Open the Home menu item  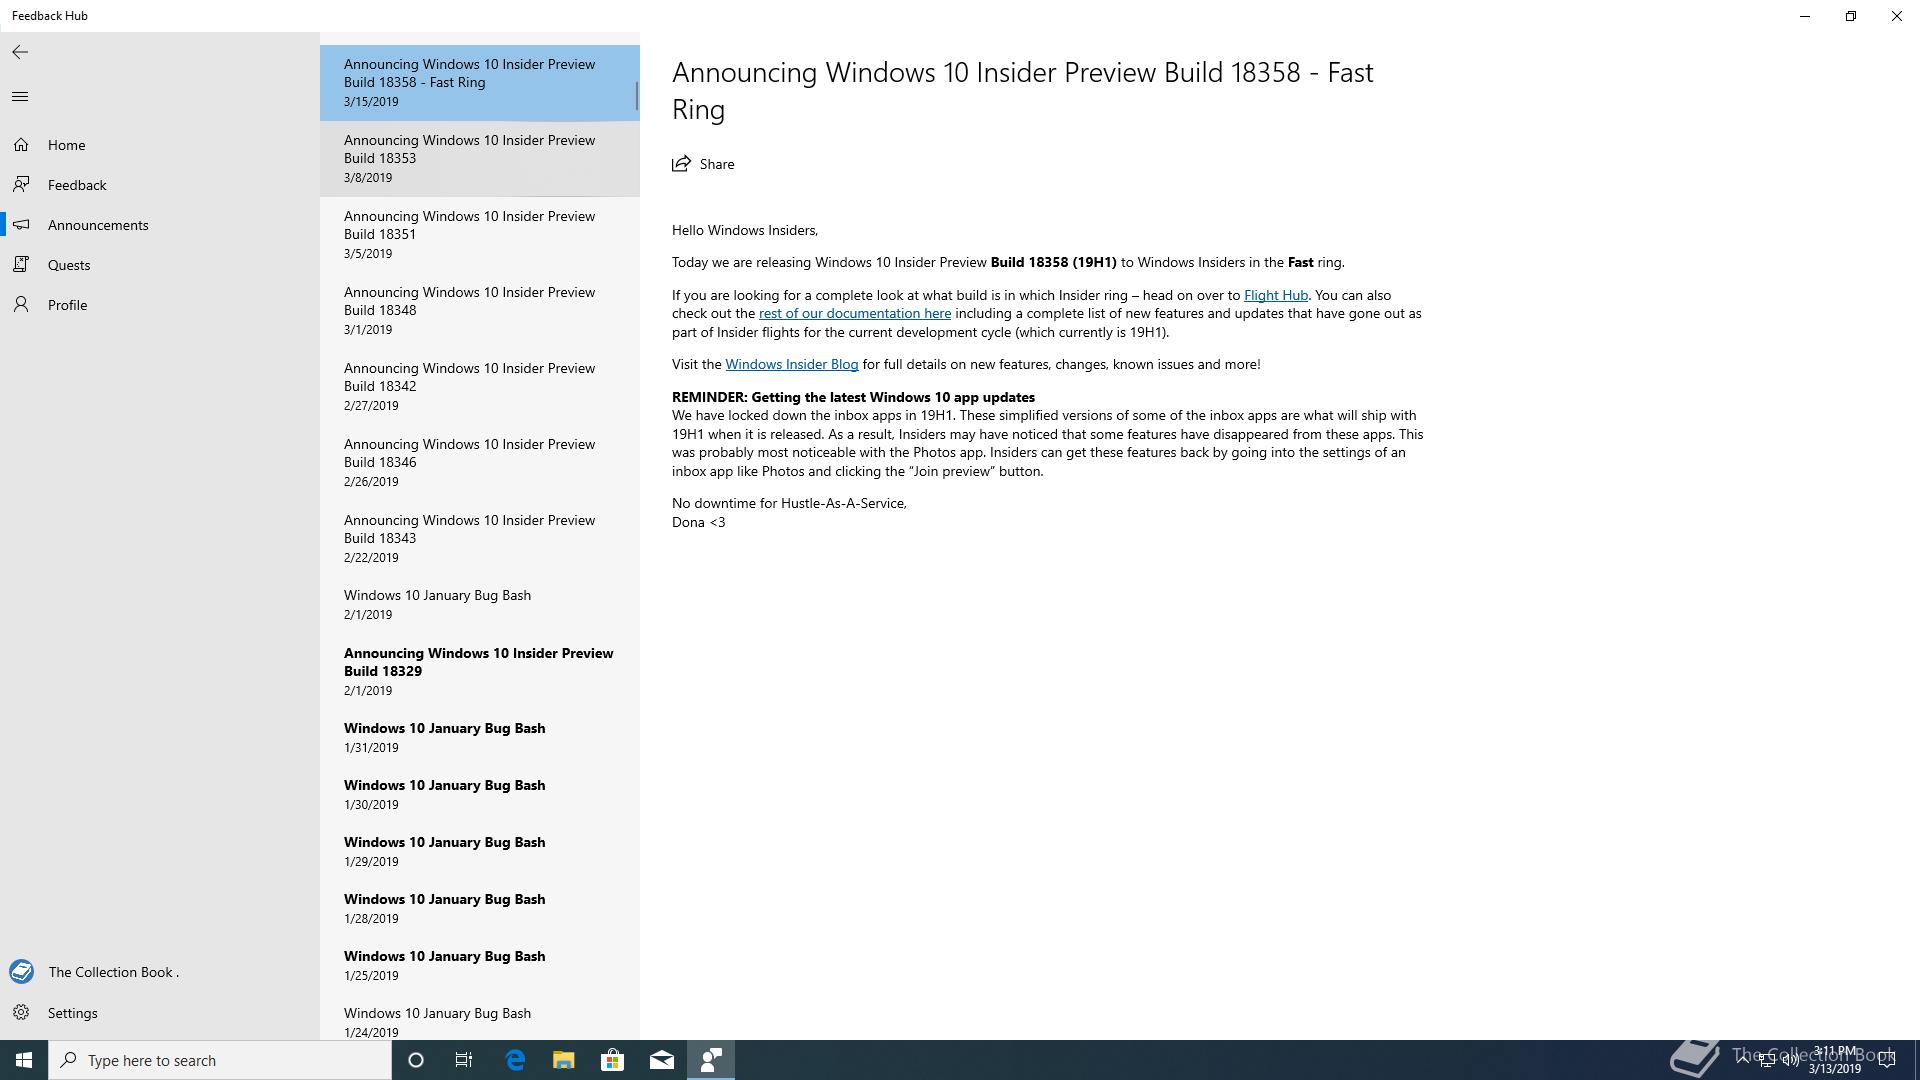click(x=160, y=145)
